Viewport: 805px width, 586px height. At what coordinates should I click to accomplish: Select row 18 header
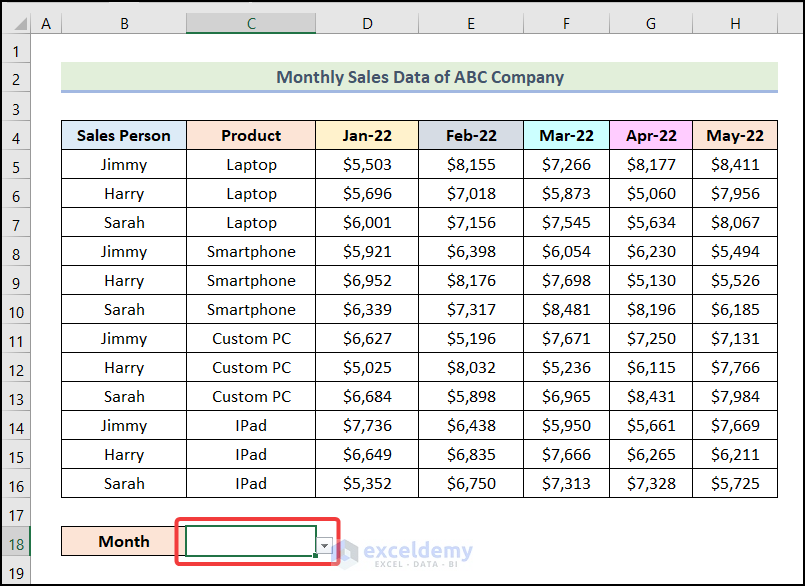coord(16,542)
